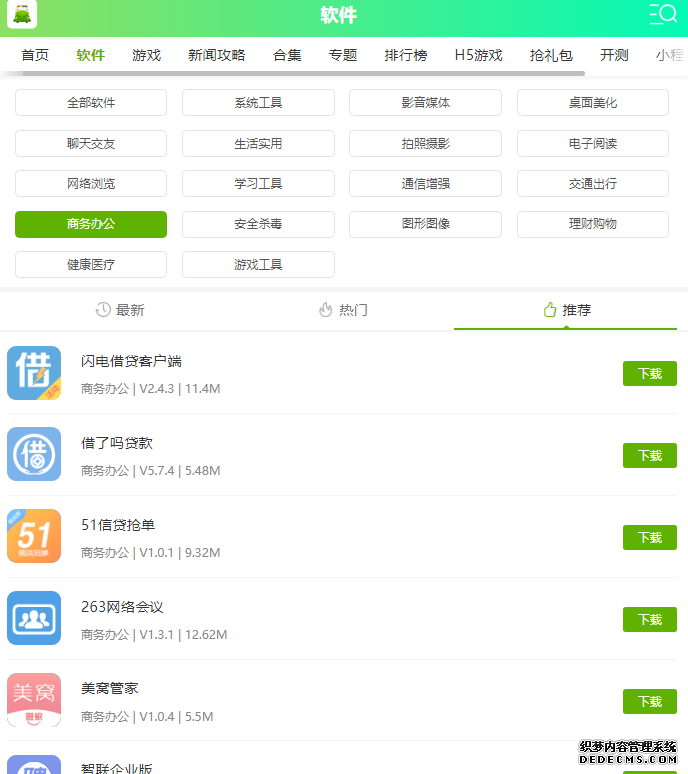Select the 游戏工具 category
Screen dimensions: 688x774
click(x=258, y=265)
